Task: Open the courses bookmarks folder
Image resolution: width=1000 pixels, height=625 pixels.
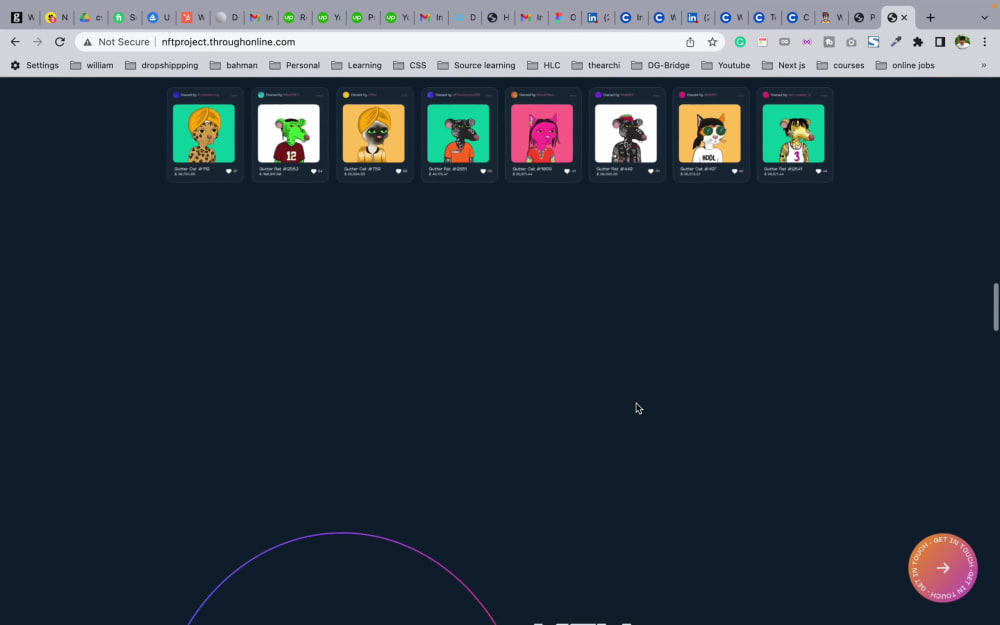Action: [841, 65]
